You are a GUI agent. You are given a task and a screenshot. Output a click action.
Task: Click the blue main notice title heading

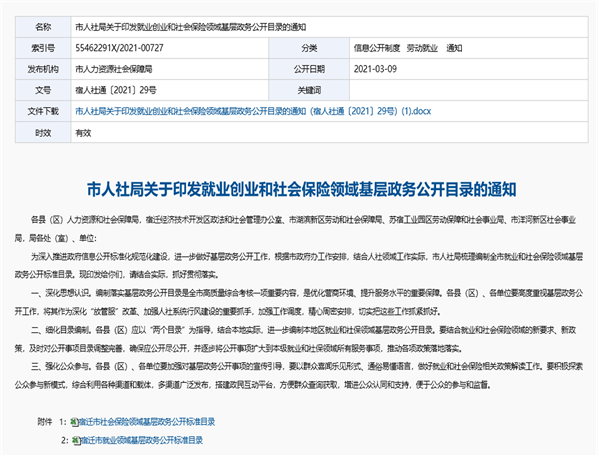(x=301, y=189)
